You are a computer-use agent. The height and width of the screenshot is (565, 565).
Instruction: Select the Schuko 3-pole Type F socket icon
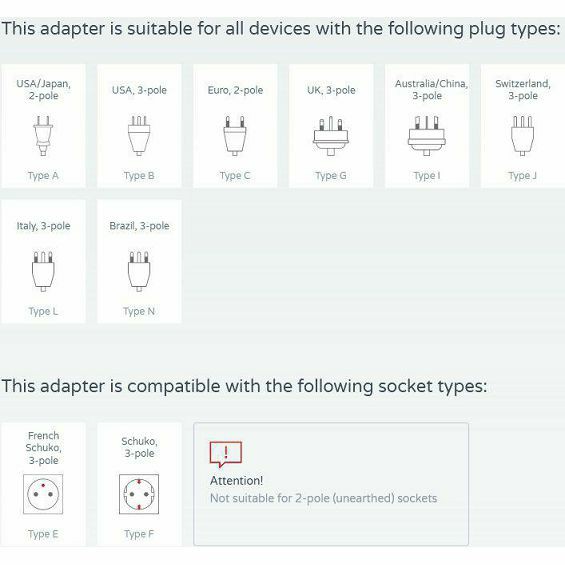coord(139,494)
